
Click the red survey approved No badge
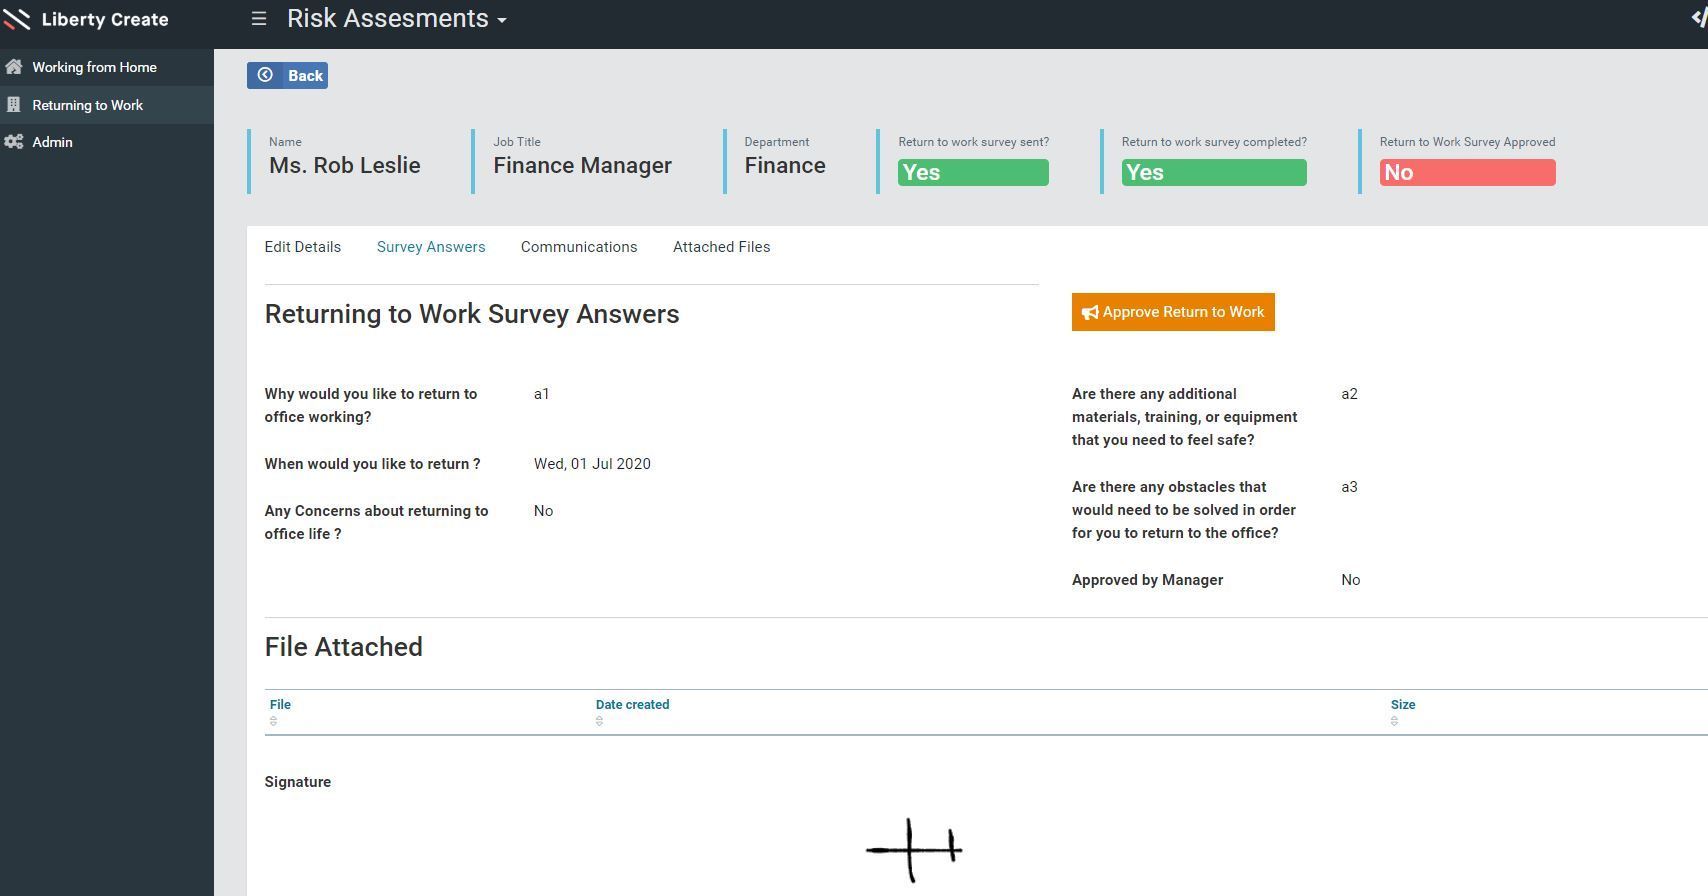(x=1467, y=172)
